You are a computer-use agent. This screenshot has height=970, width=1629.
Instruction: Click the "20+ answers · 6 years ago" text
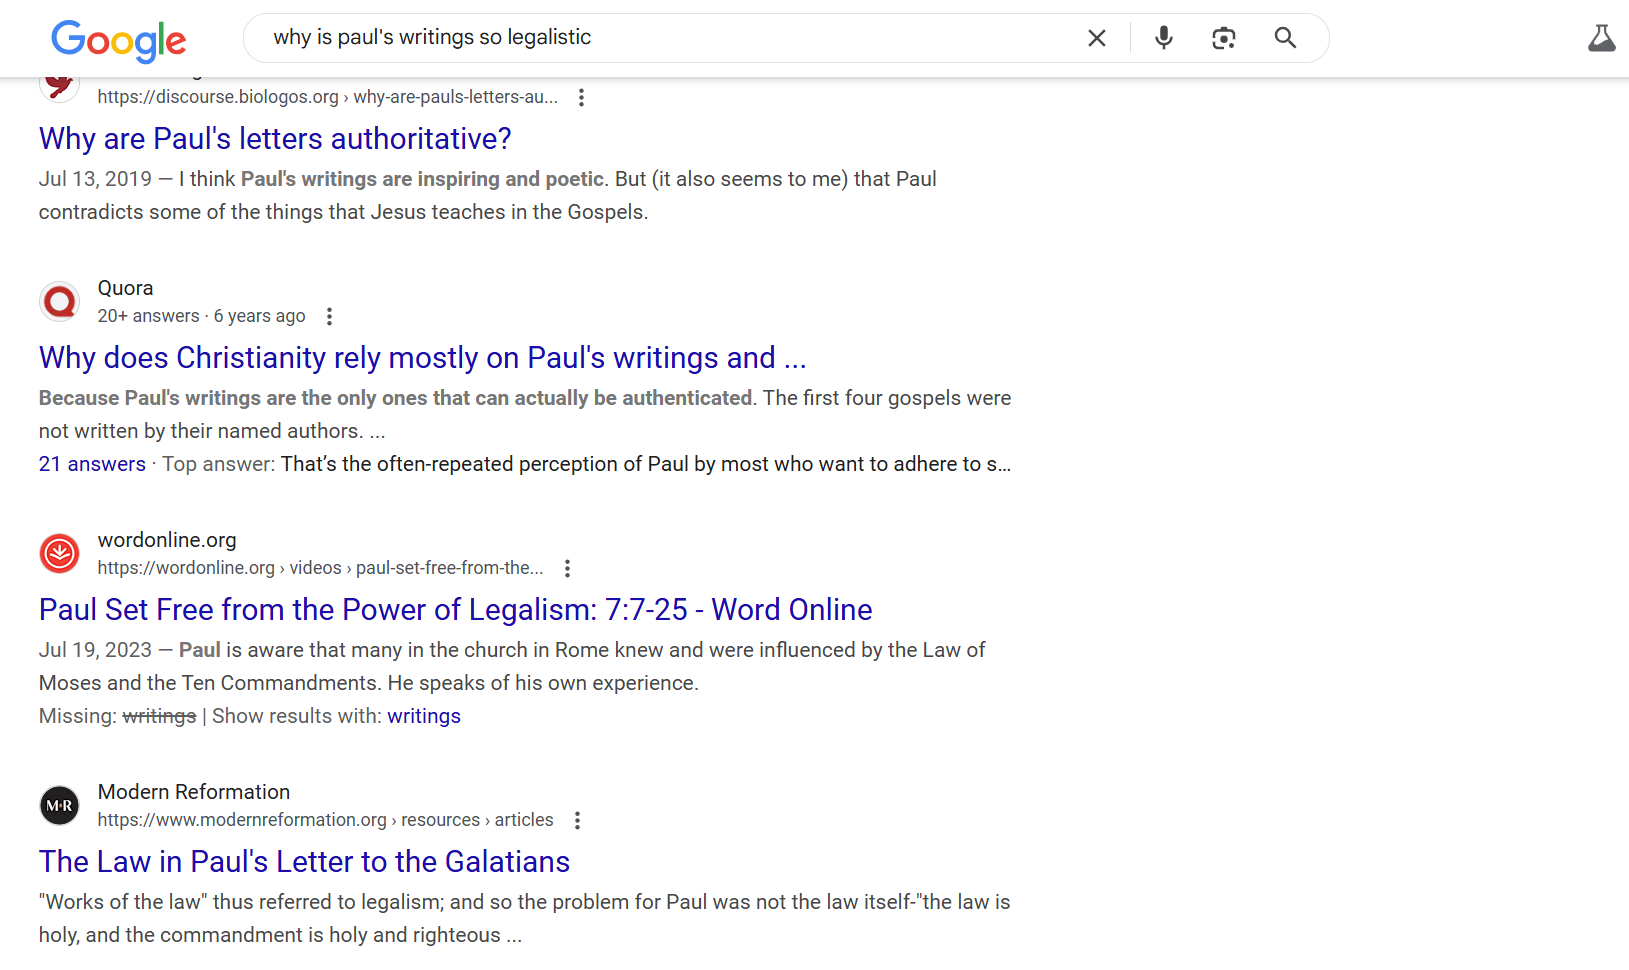(x=201, y=316)
